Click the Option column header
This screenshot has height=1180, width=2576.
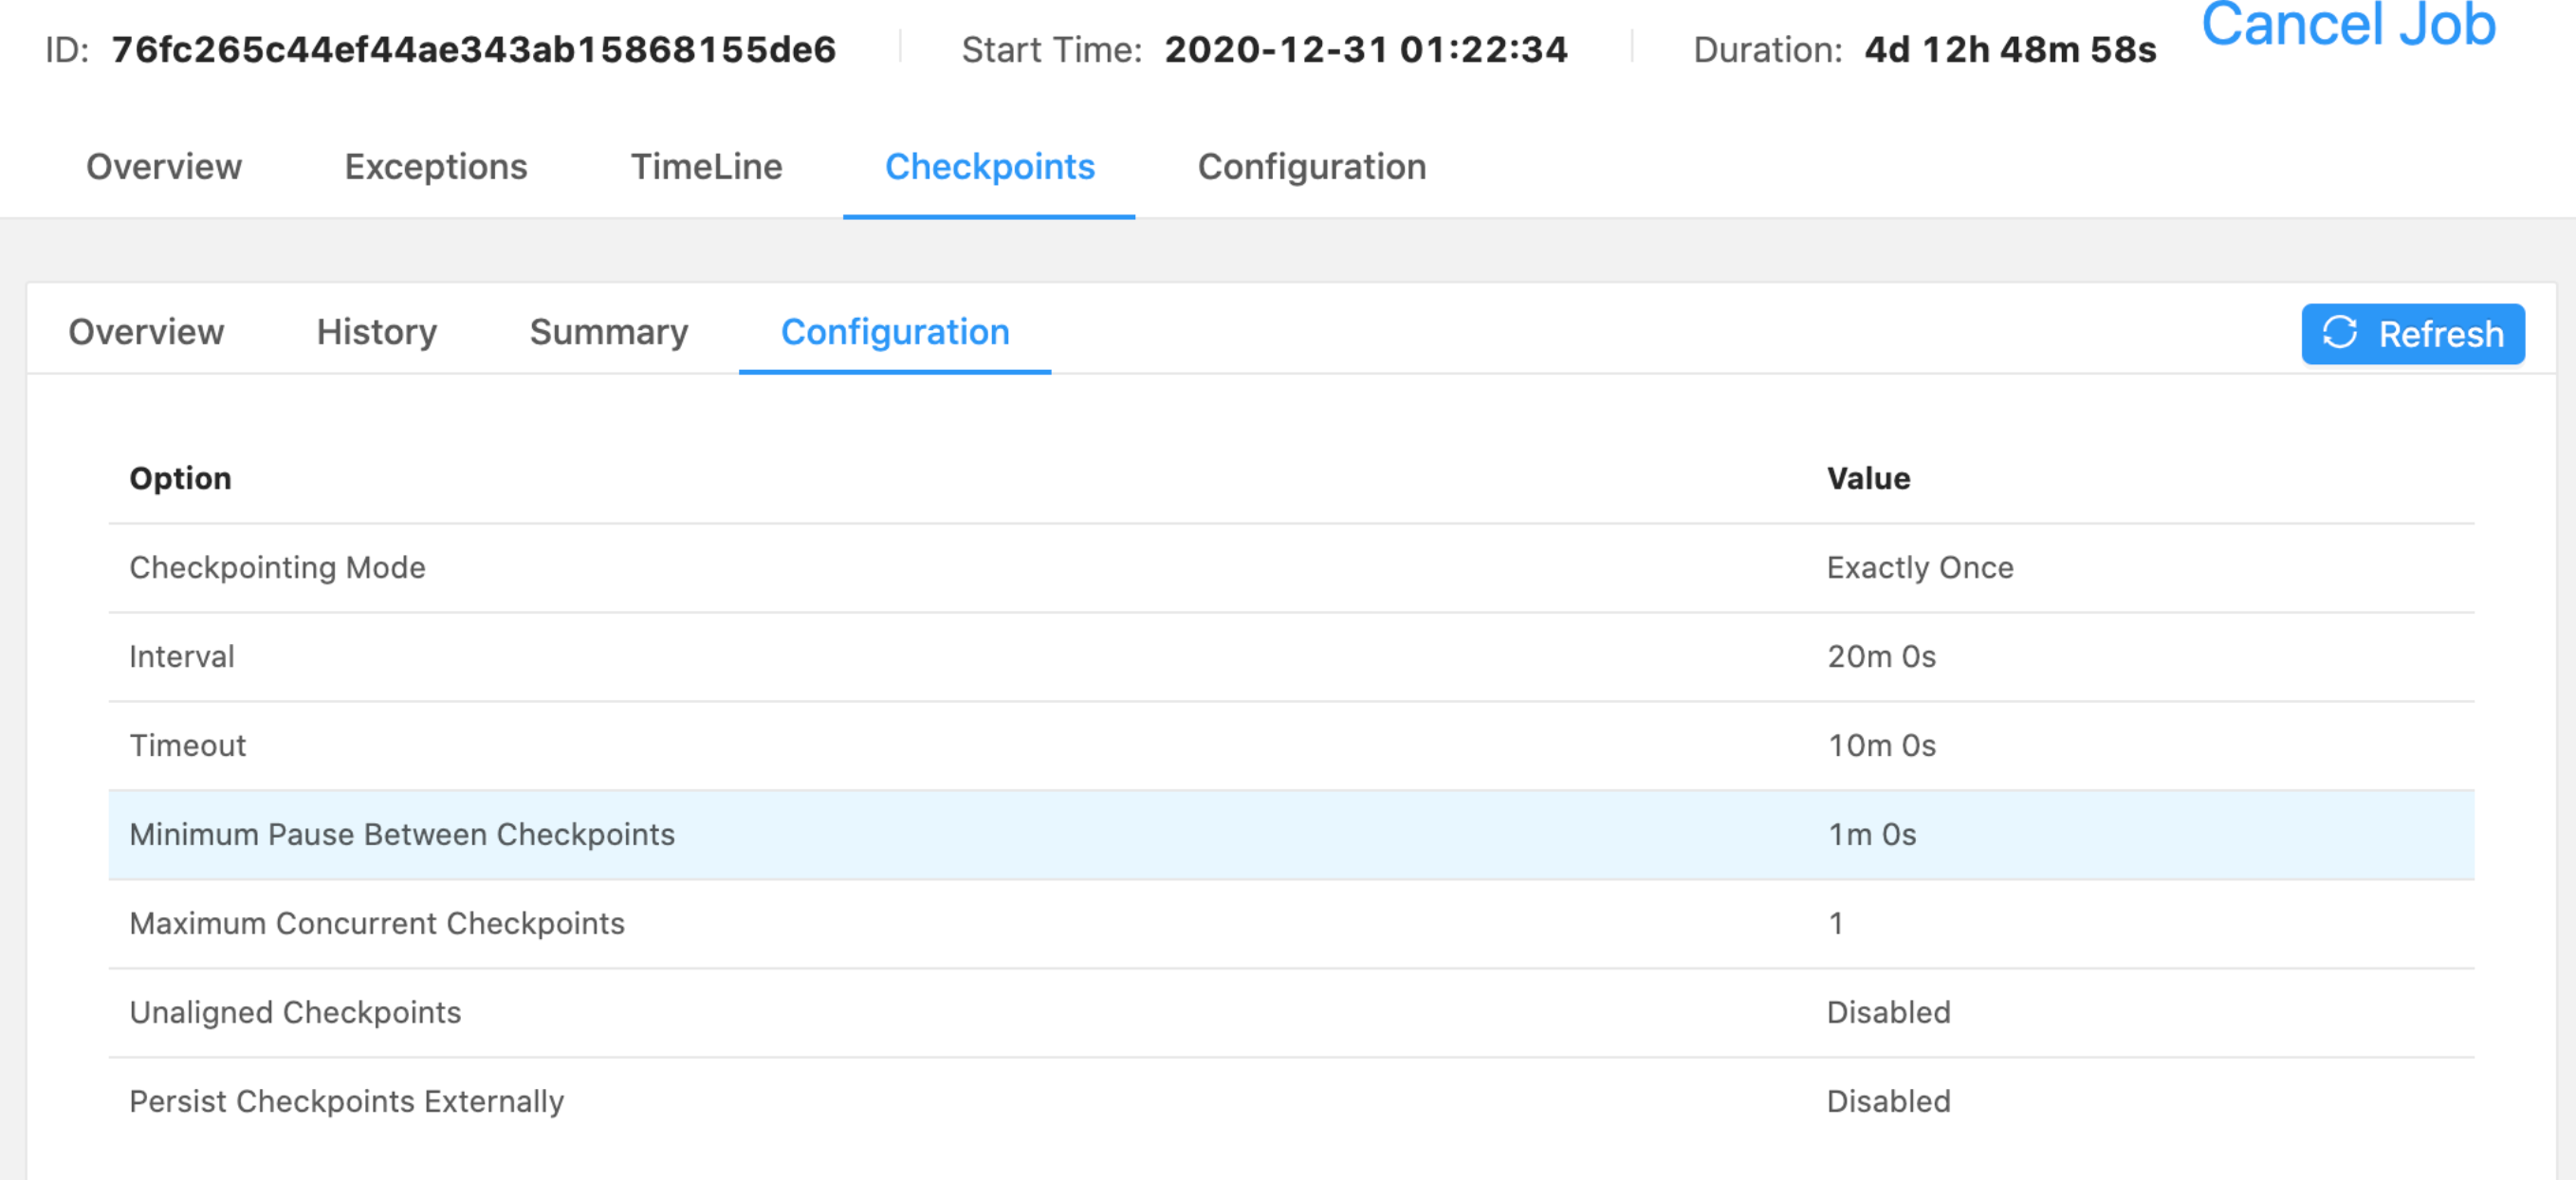point(180,478)
